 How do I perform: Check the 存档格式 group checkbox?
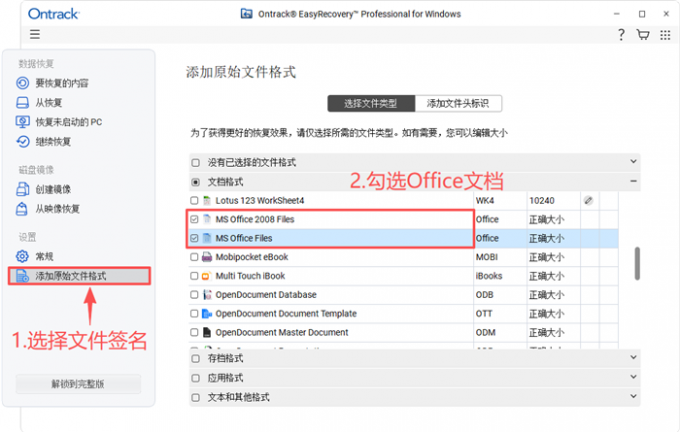pos(196,359)
